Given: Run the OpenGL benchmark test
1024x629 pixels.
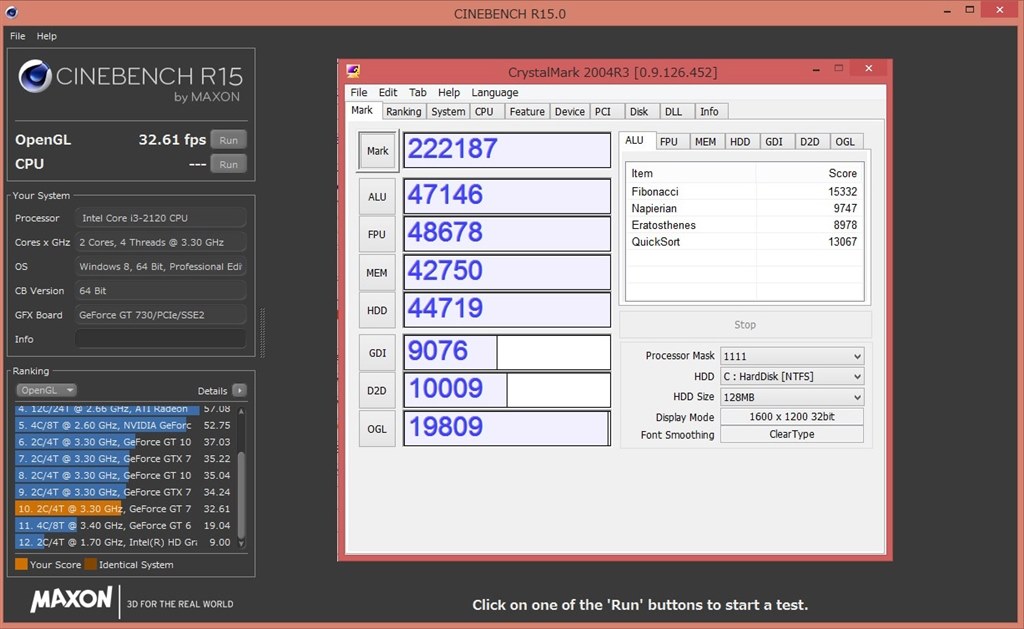Looking at the screenshot, I should coord(229,140).
